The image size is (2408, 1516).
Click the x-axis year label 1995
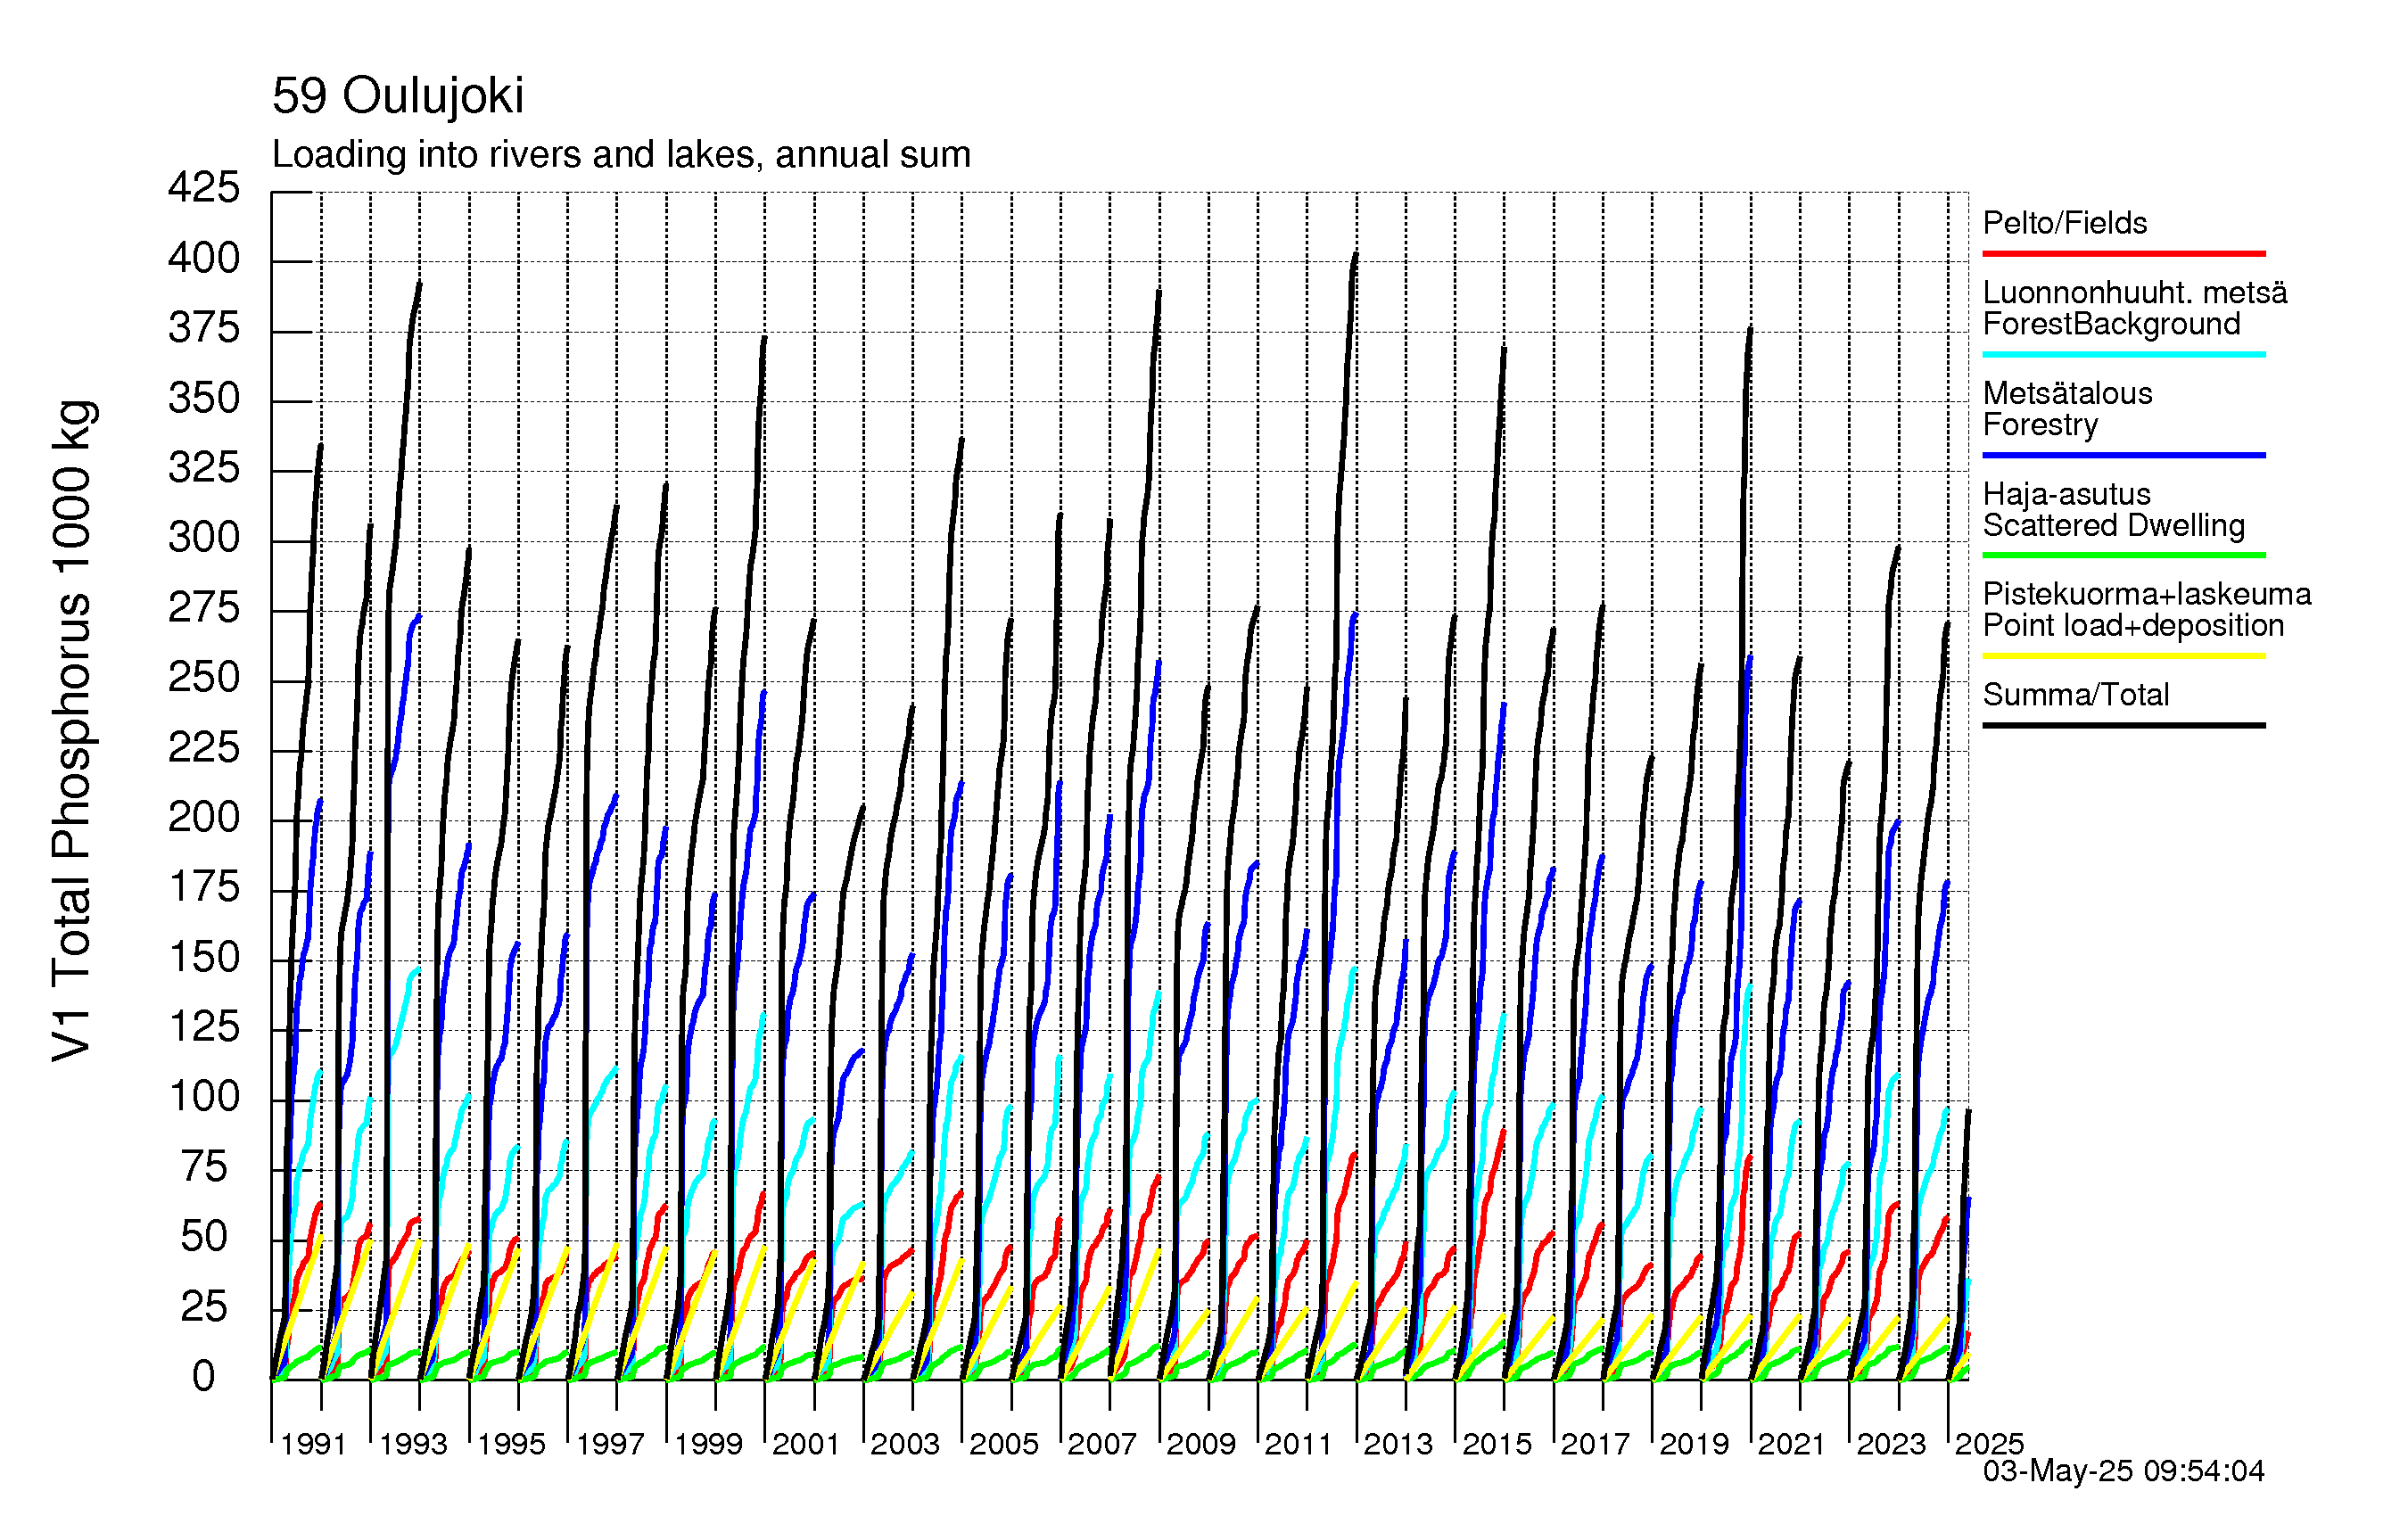coord(511,1444)
